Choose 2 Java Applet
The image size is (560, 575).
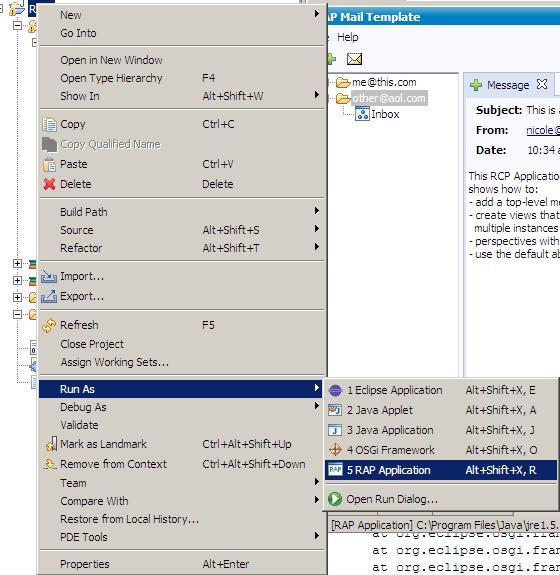441,410
